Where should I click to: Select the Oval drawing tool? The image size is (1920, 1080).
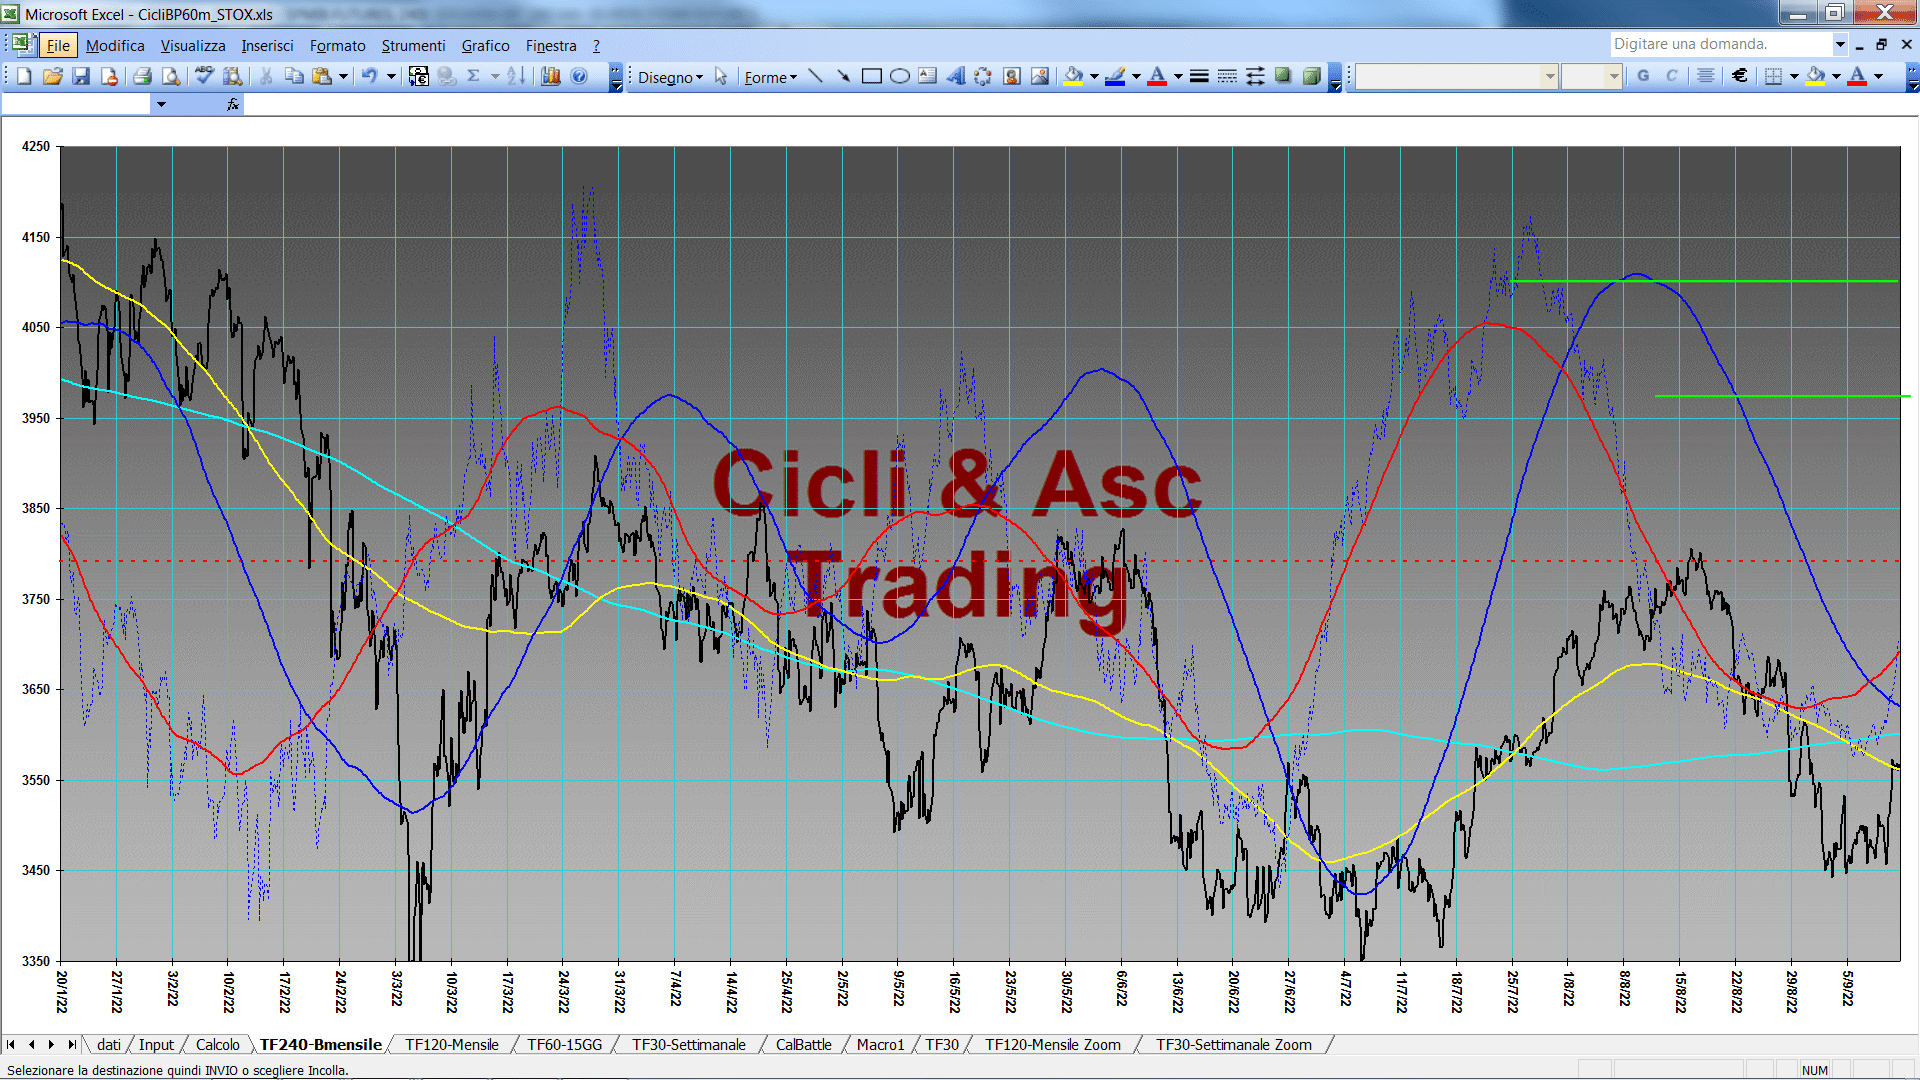(900, 76)
